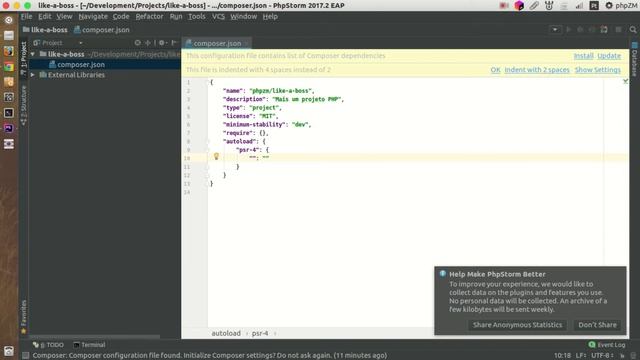The height and width of the screenshot is (360, 640).
Task: Open the File menu
Action: (27, 16)
